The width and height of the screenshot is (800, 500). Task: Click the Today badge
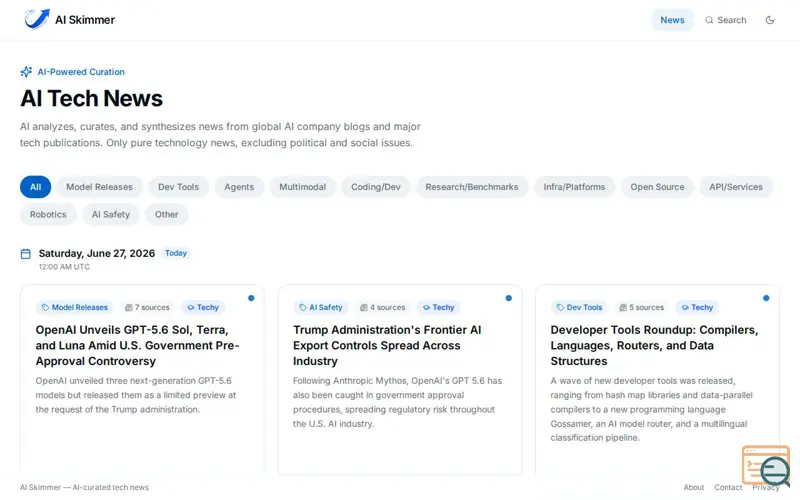pos(176,253)
